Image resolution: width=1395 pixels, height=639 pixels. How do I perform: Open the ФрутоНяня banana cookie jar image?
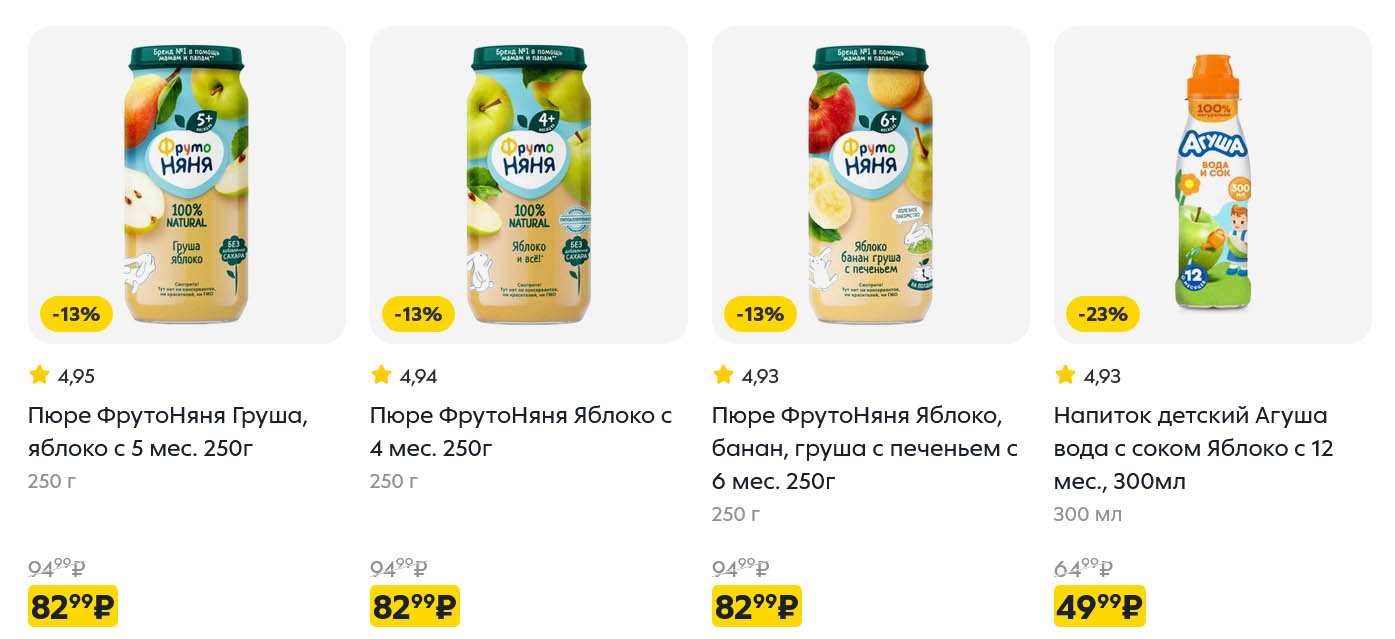[x=870, y=184]
